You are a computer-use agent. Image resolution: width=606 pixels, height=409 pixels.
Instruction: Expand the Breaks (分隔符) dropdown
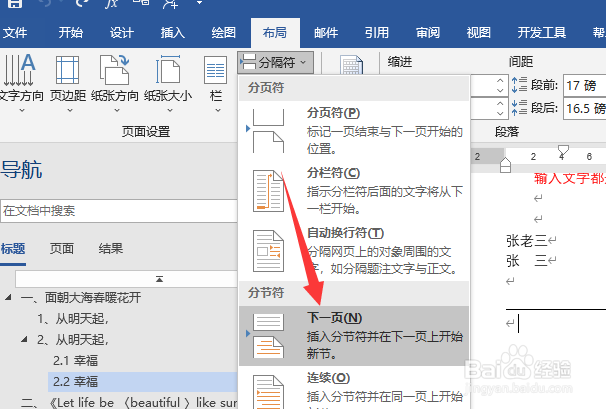click(x=275, y=62)
